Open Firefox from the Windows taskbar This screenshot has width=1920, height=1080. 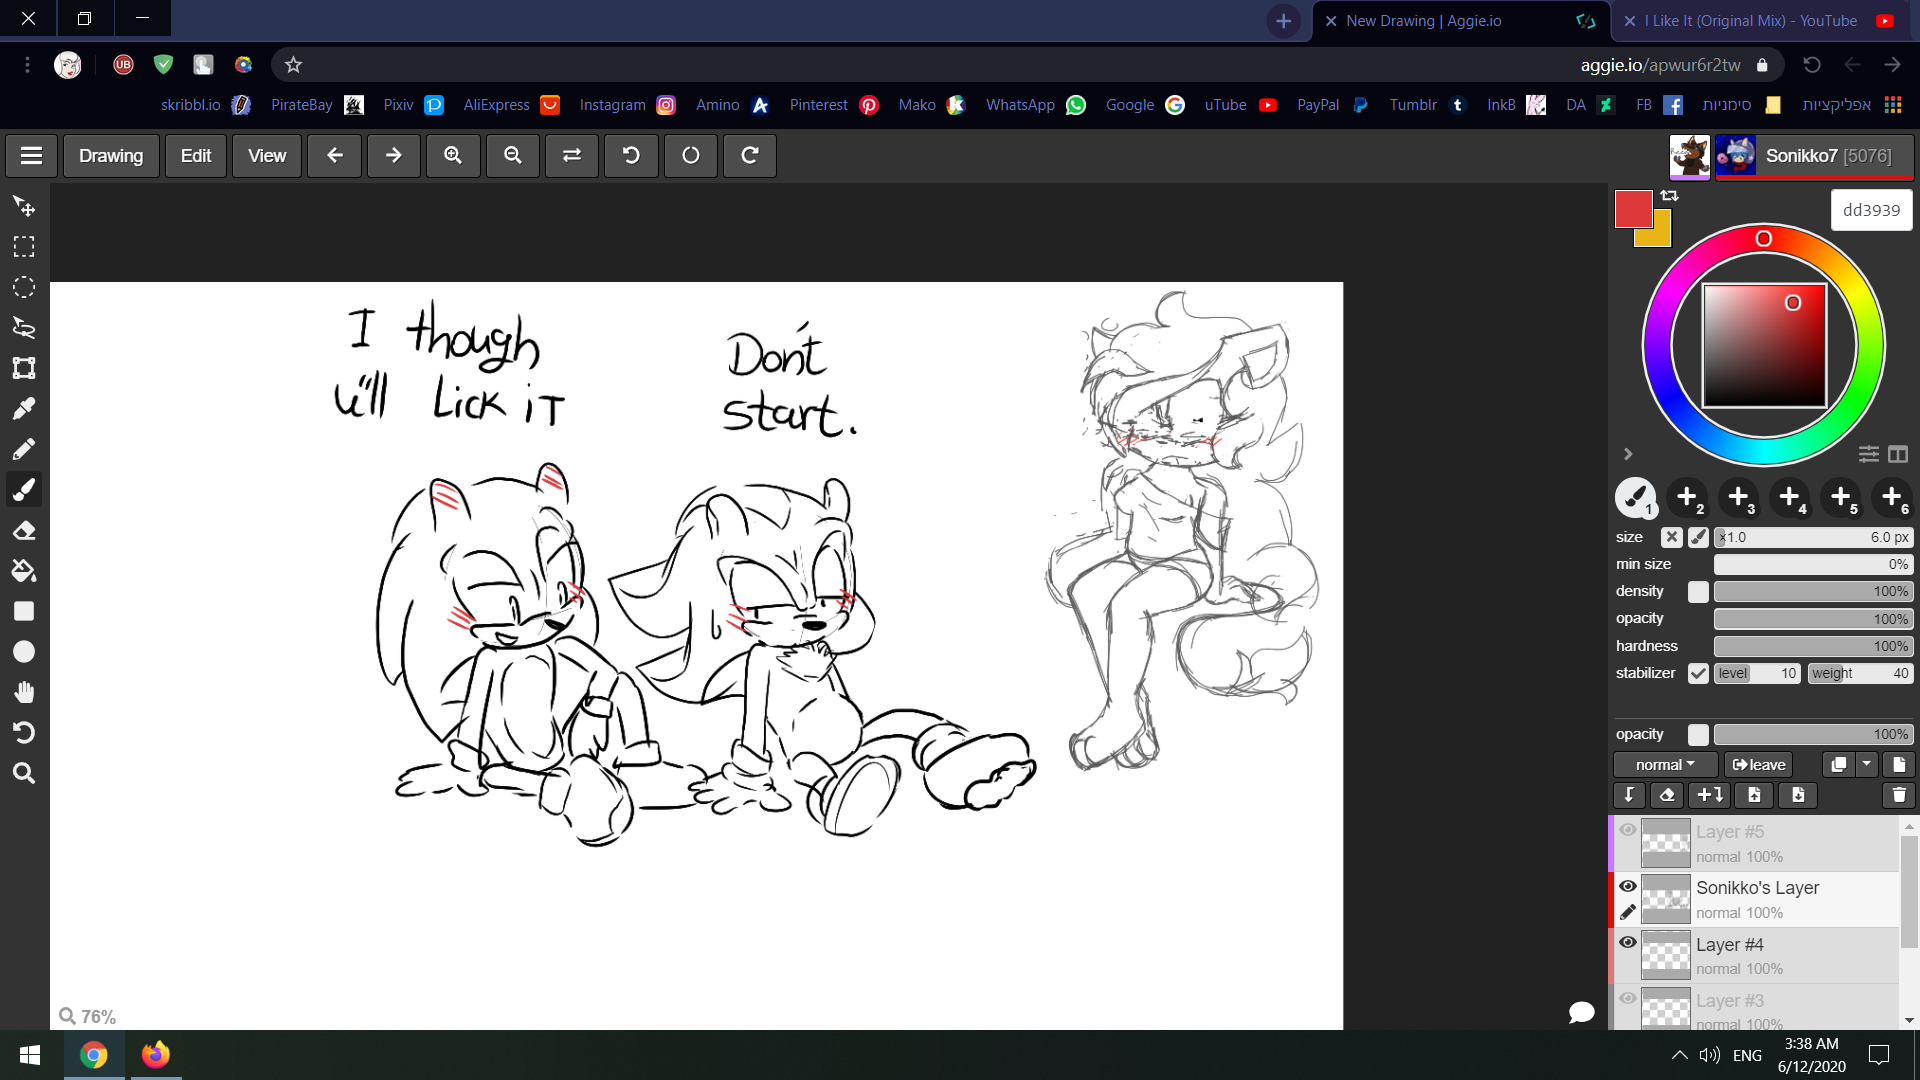click(x=155, y=1055)
